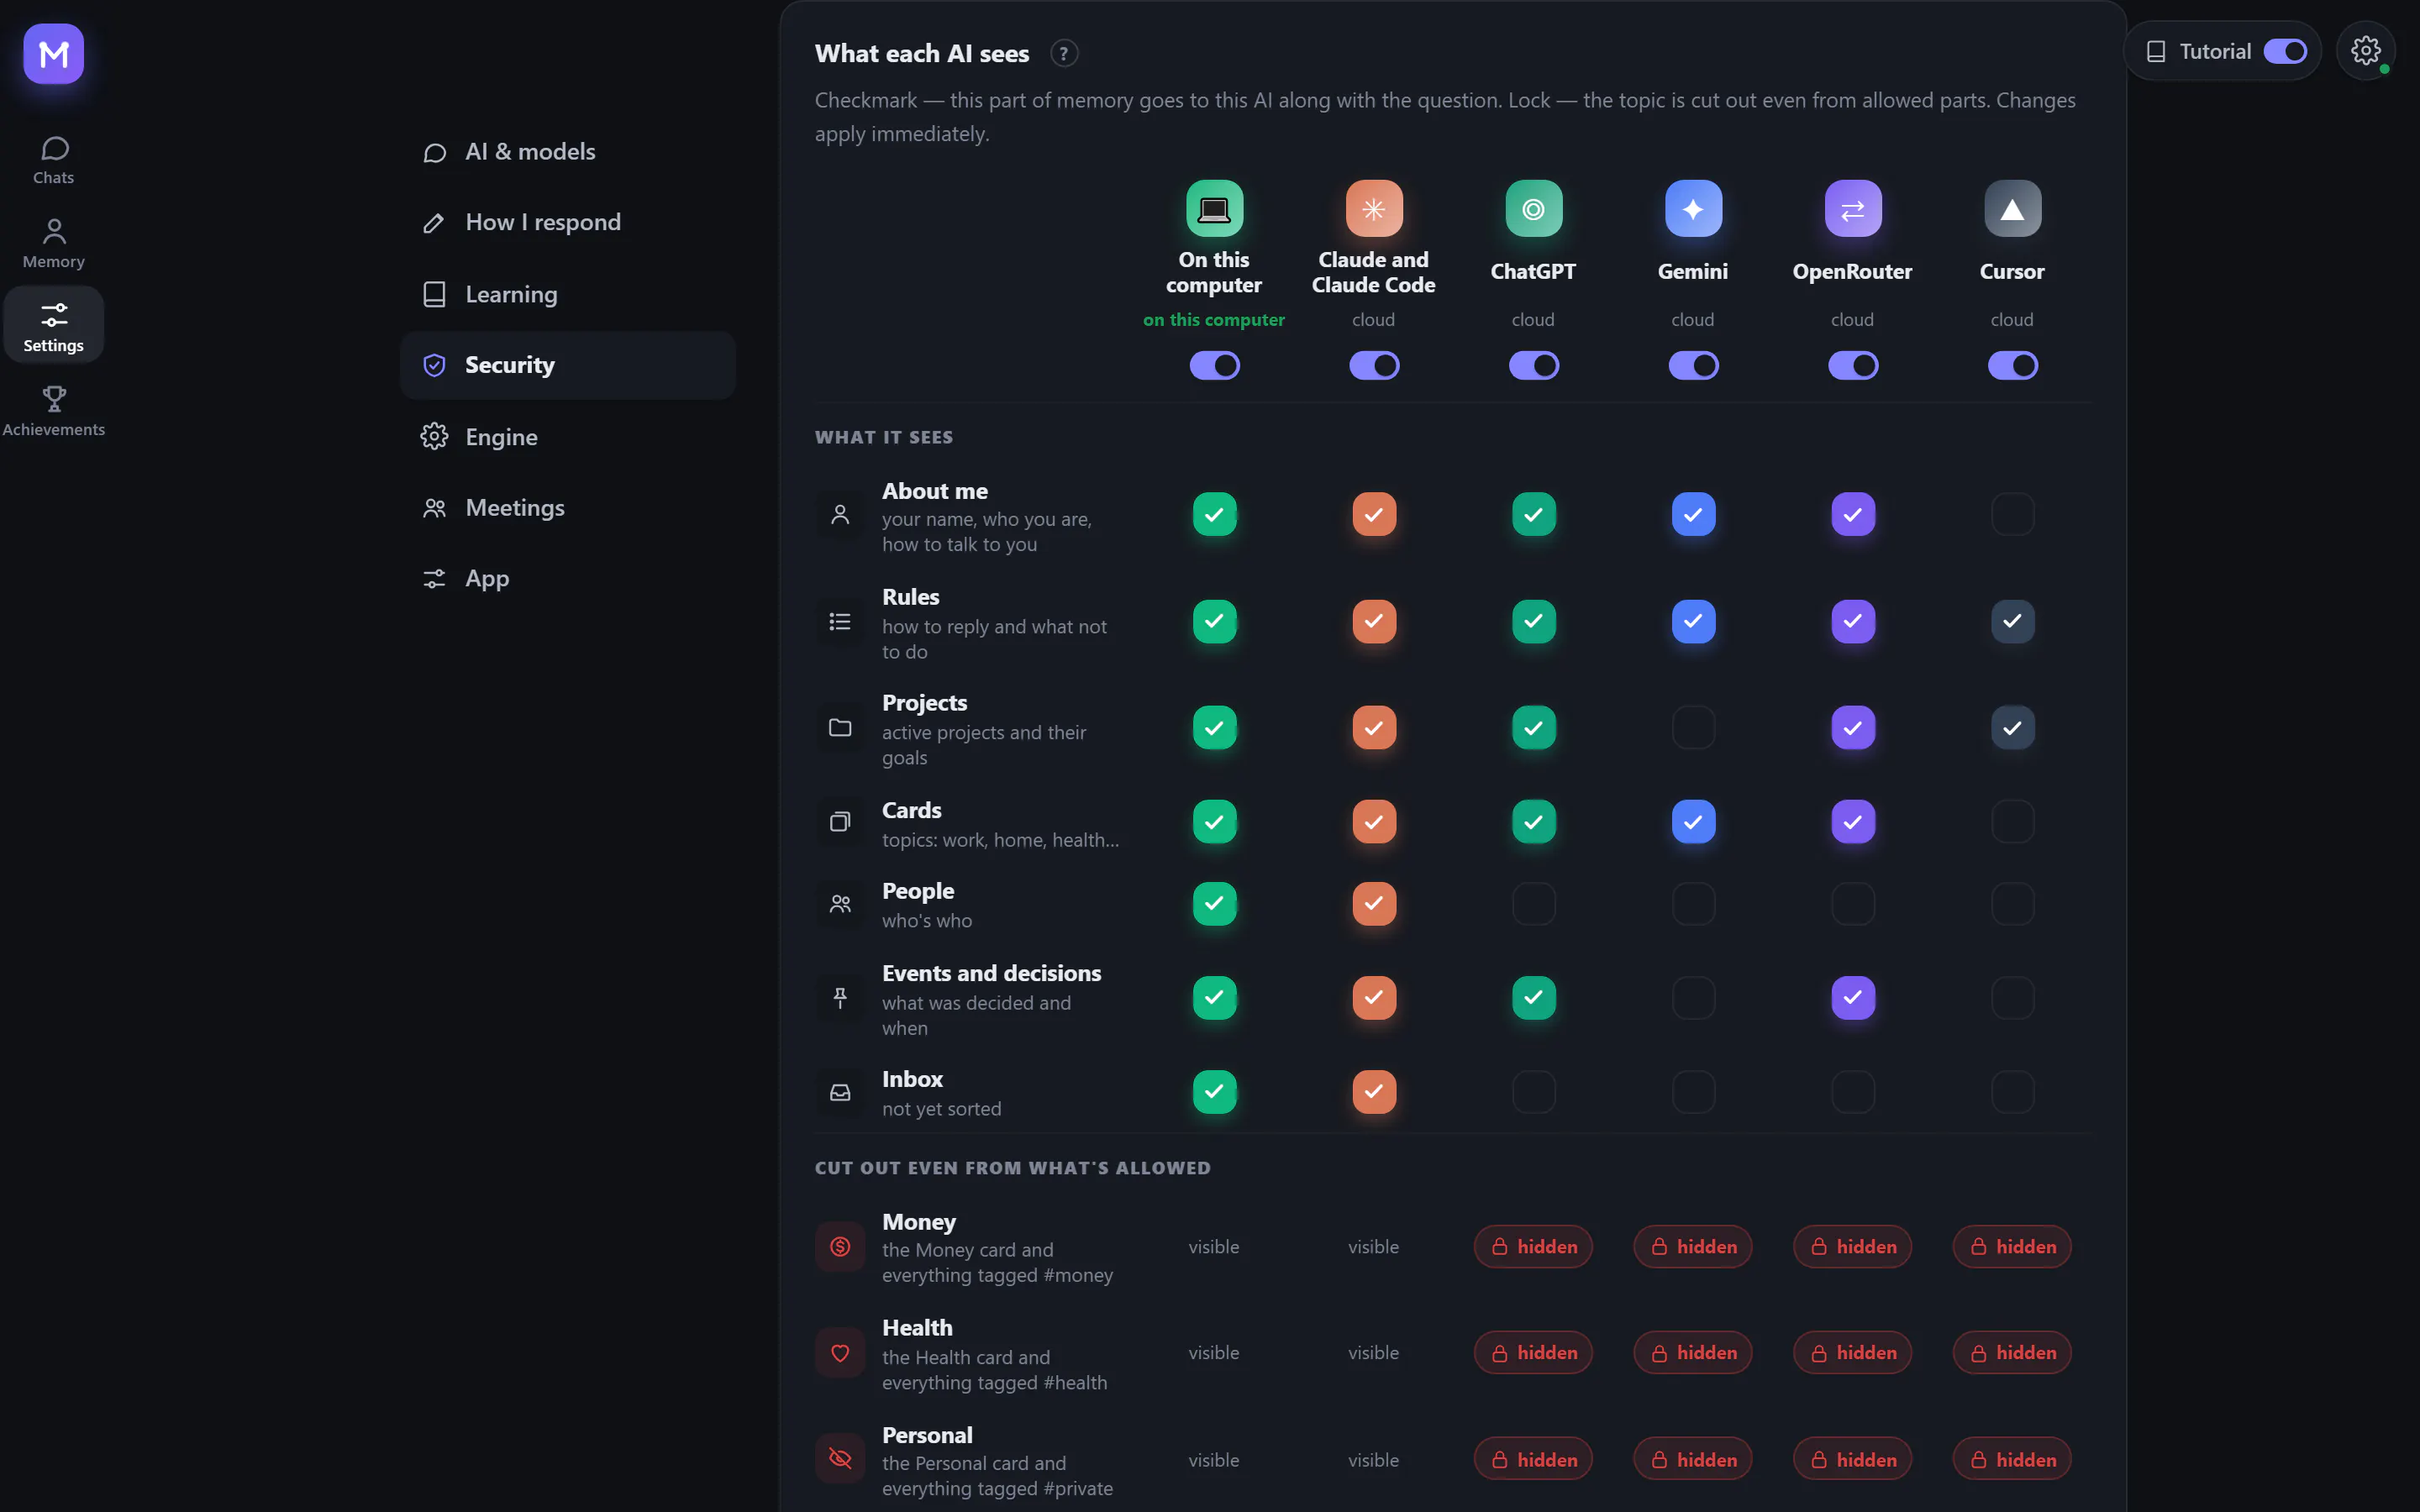This screenshot has width=2420, height=1512.
Task: Click the gear icon at top right
Action: tap(2365, 51)
